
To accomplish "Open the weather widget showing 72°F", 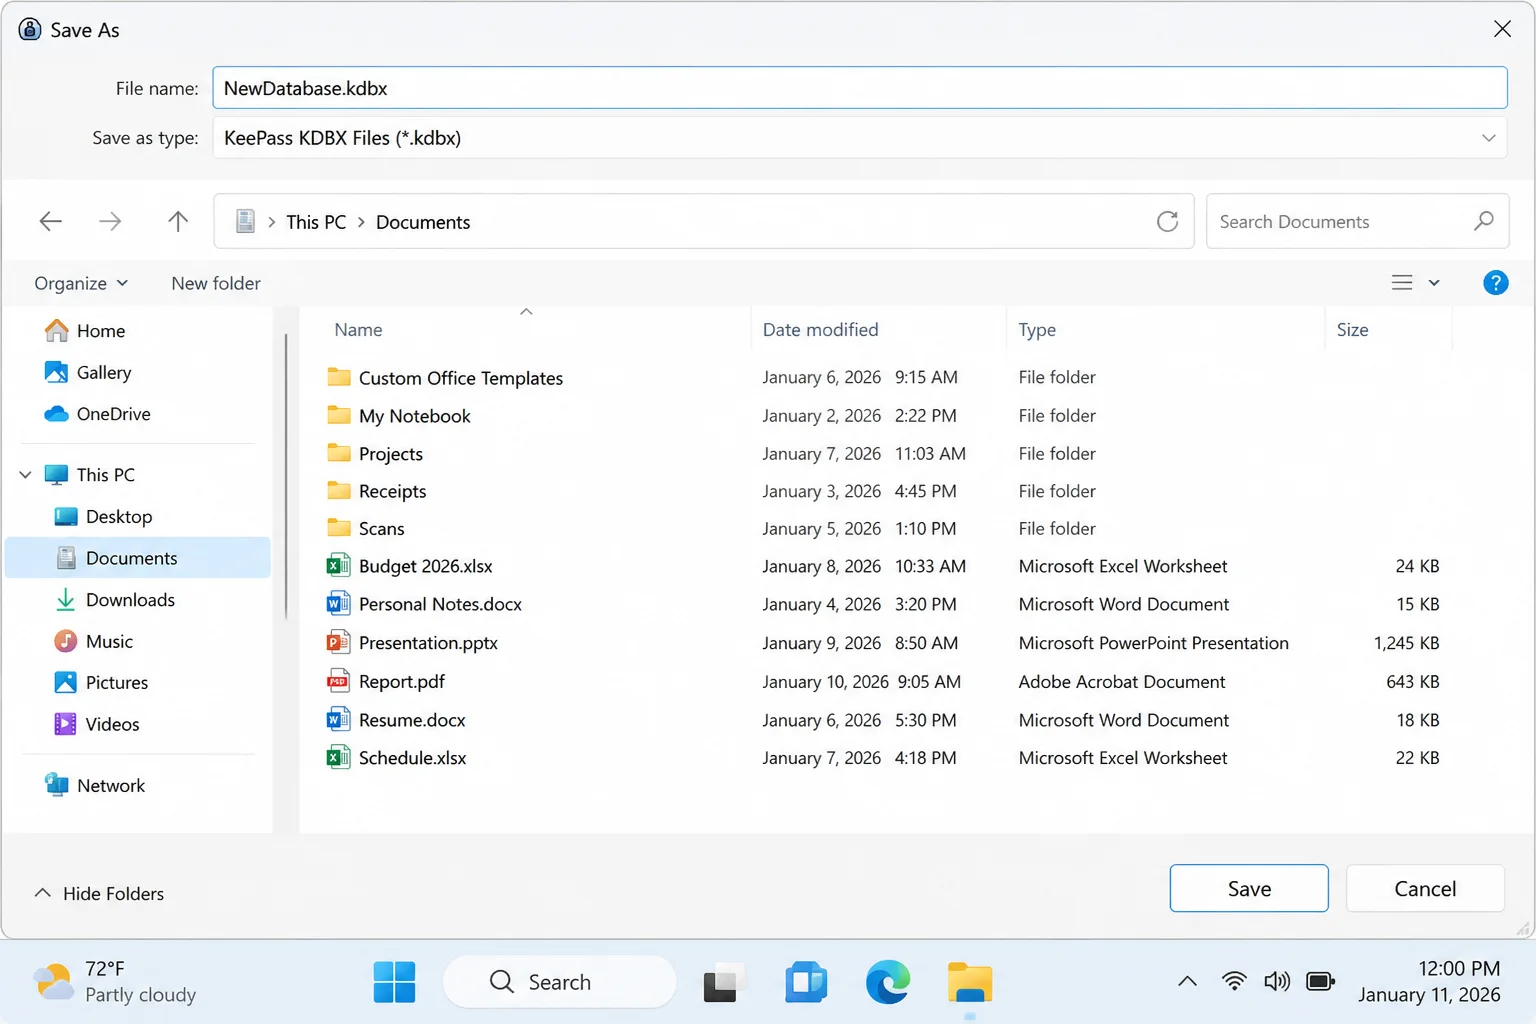I will (x=115, y=981).
